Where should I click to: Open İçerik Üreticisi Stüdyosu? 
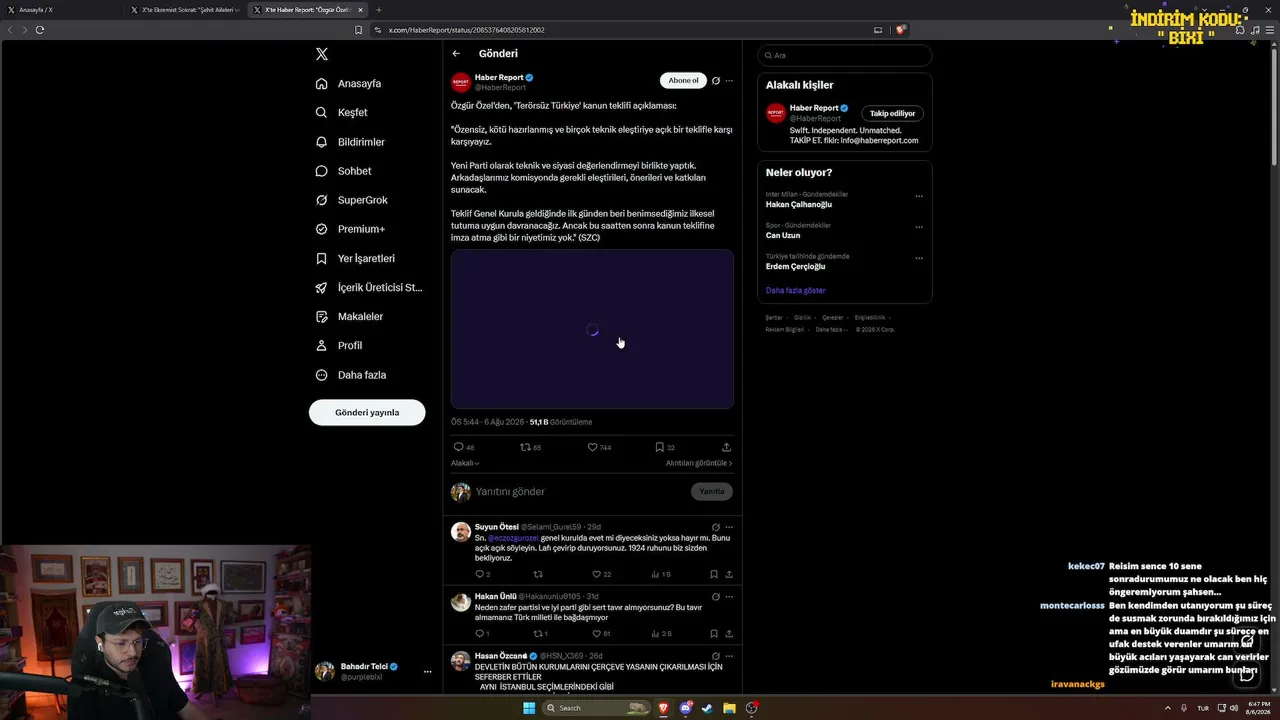[368, 287]
